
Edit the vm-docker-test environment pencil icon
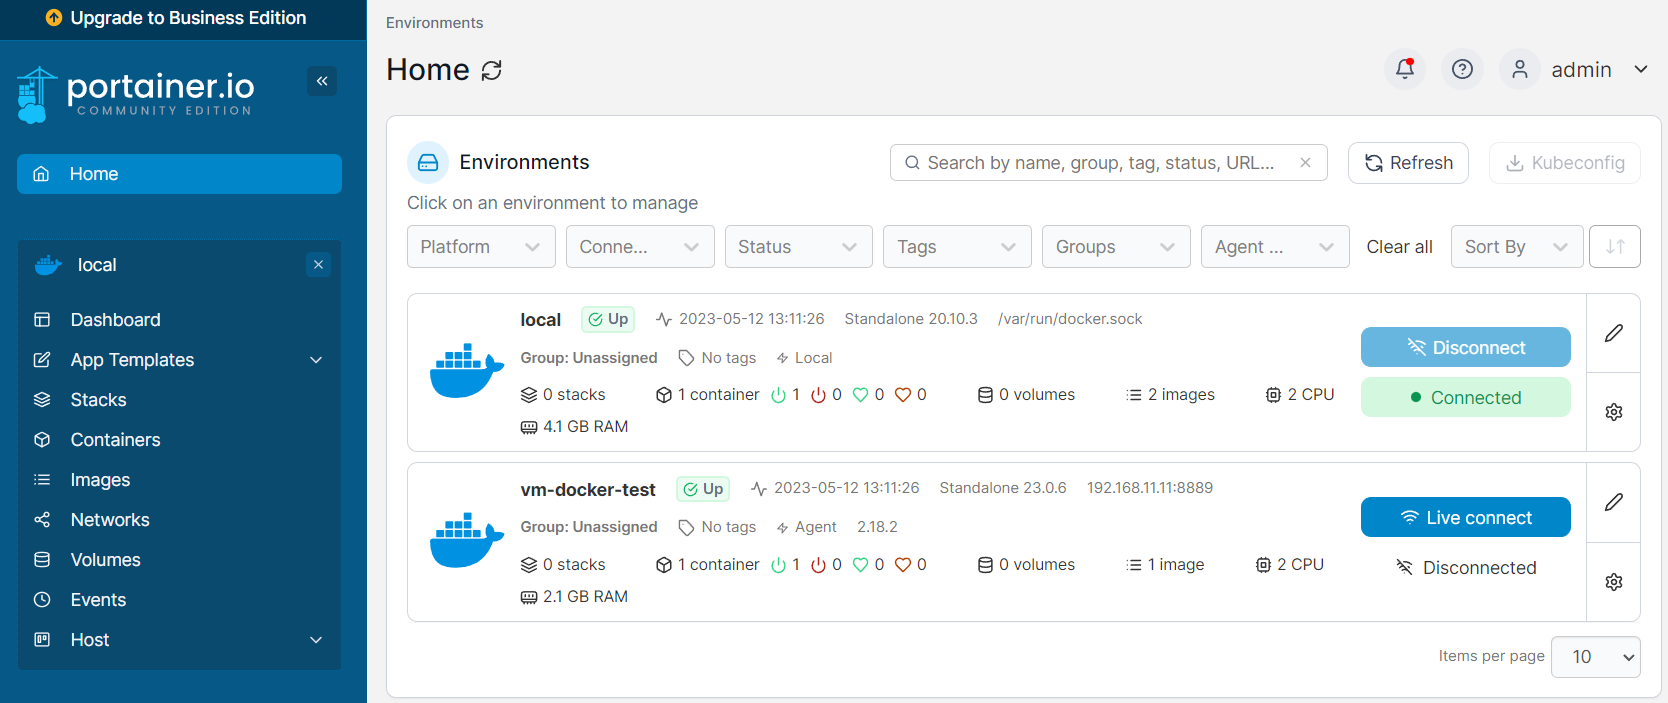[x=1613, y=502]
